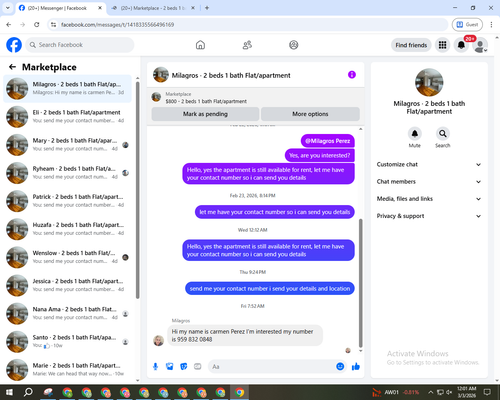The height and width of the screenshot is (400, 500).
Task: Mute this chat using the bell icon
Action: 415,134
